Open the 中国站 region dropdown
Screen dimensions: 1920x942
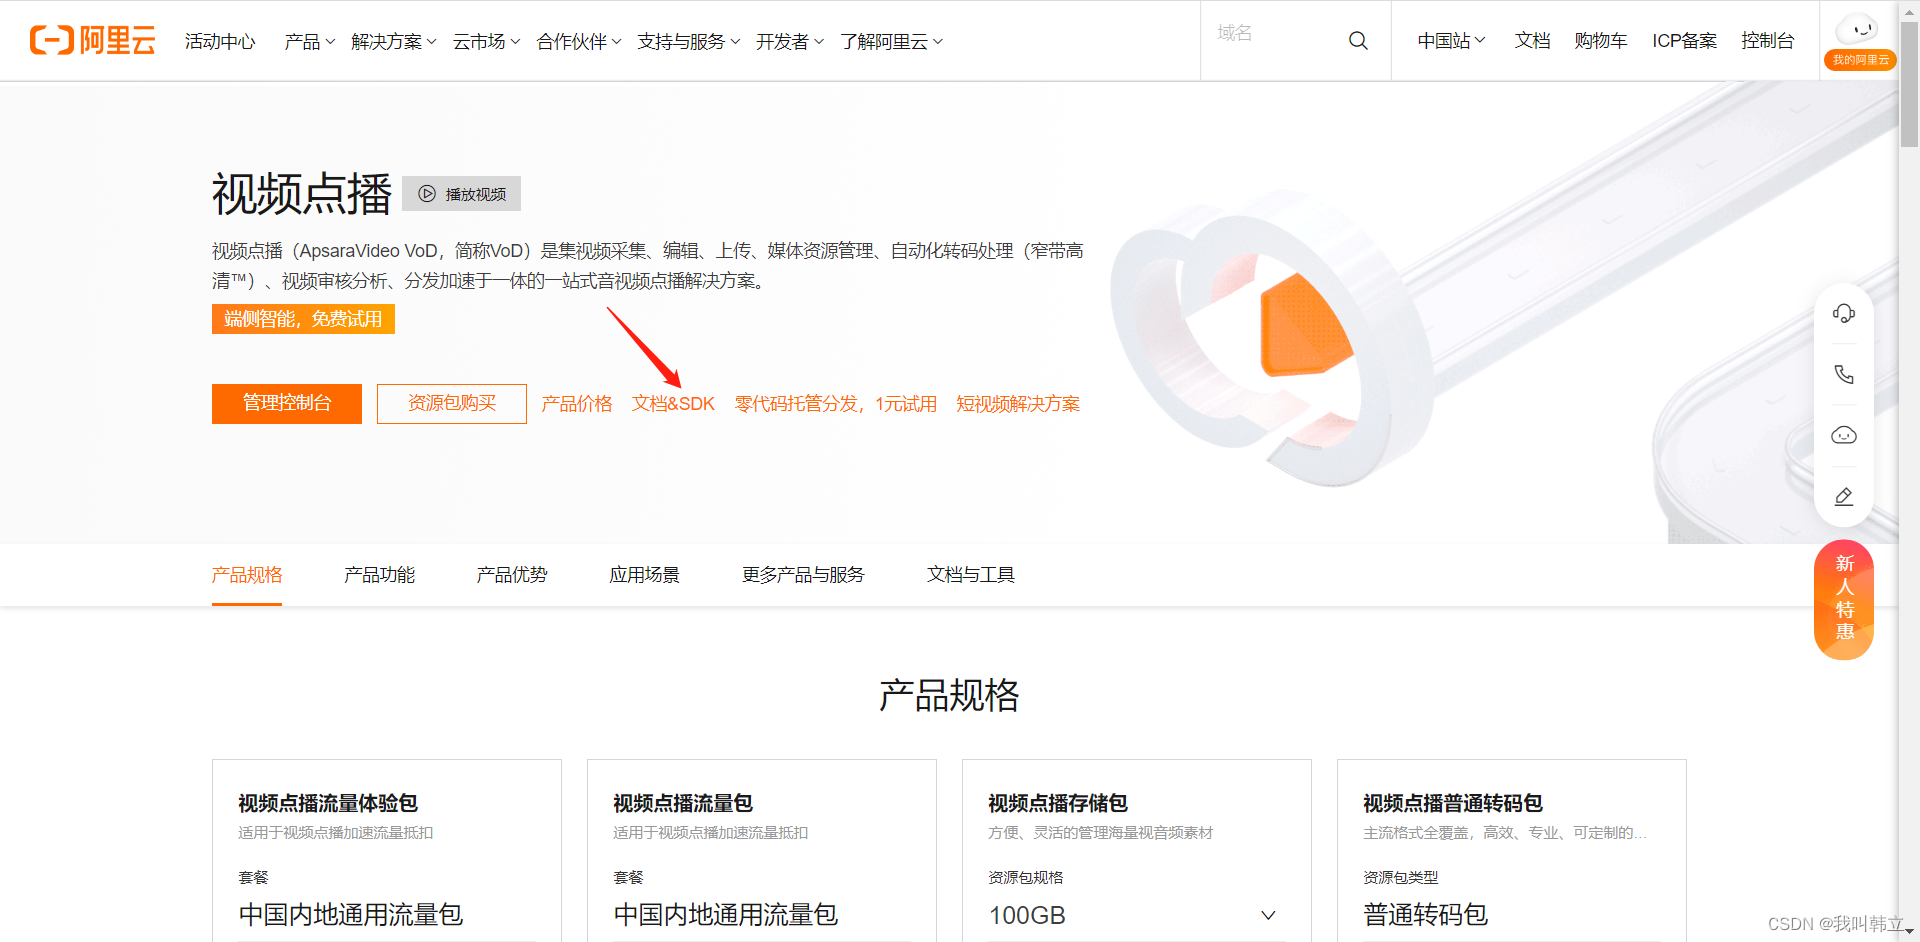point(1451,40)
